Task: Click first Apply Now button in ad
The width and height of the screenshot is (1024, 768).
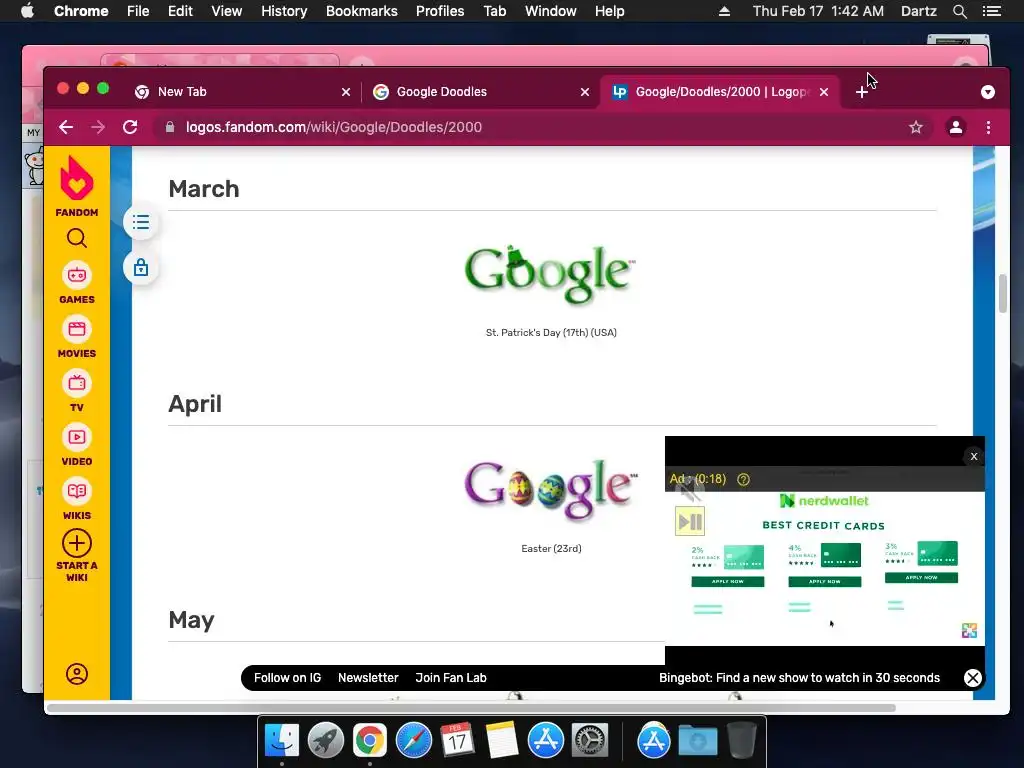Action: tap(728, 581)
